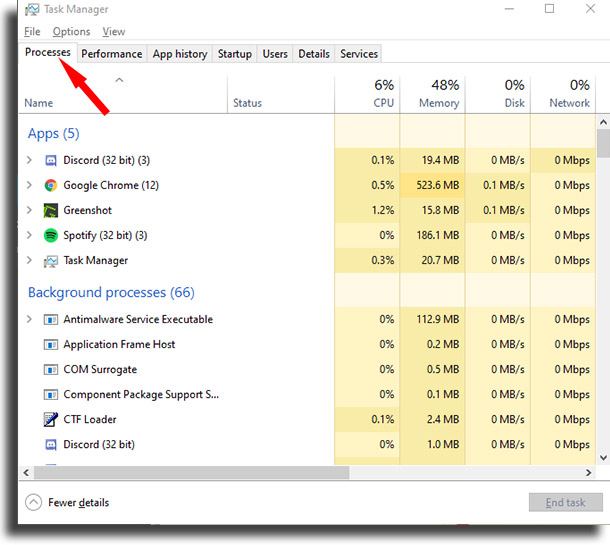Click the 20.7 MB memory cell

point(433,260)
